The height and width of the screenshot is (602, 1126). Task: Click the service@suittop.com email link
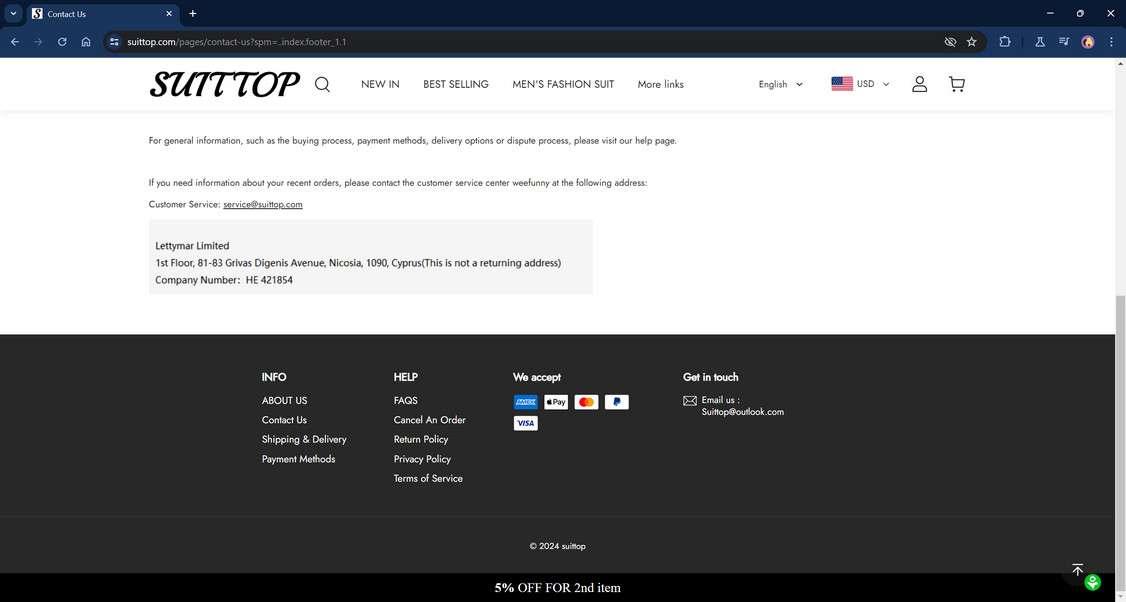263,204
